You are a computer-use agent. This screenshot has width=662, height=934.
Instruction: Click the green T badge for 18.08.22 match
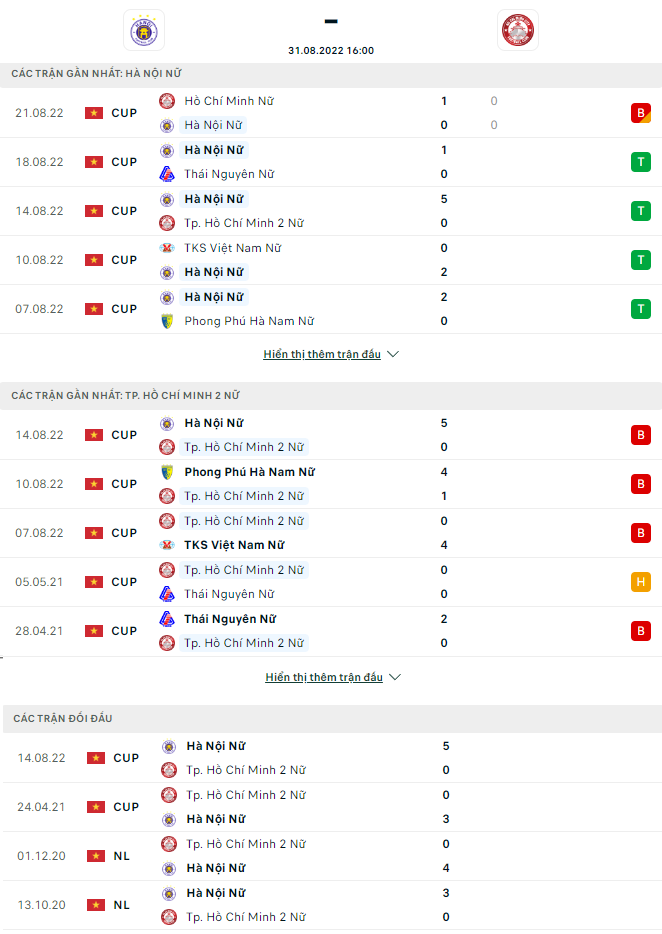(641, 162)
